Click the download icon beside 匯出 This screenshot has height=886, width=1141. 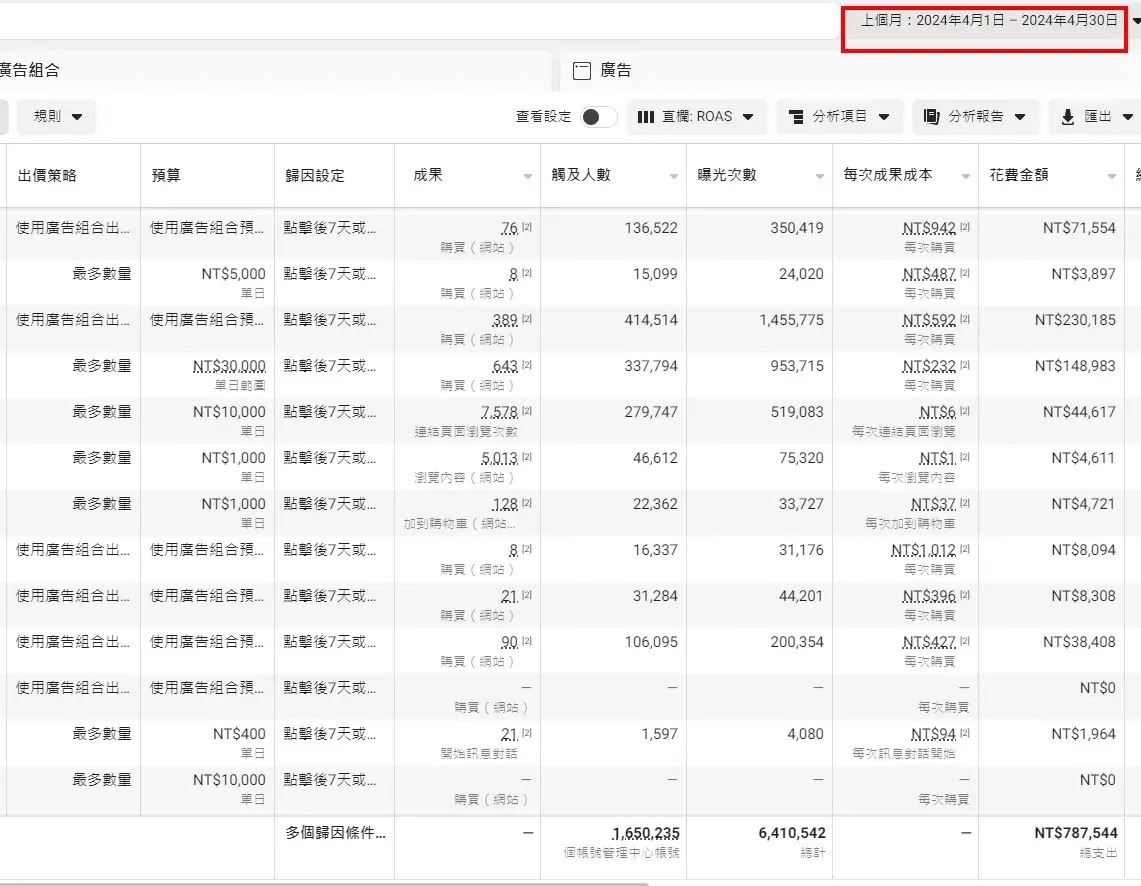click(x=1068, y=116)
